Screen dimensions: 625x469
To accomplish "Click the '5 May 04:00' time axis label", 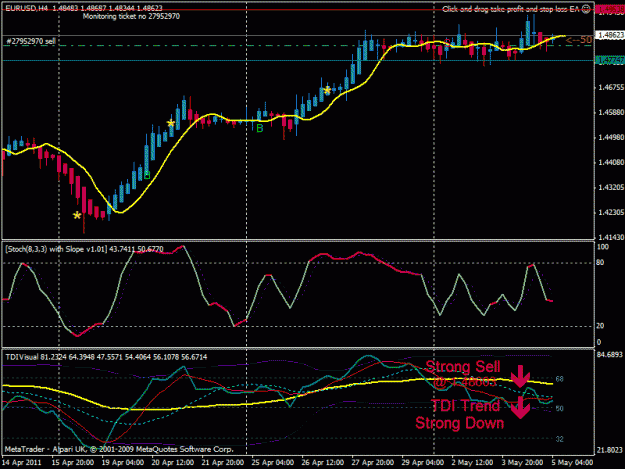I will (x=572, y=463).
